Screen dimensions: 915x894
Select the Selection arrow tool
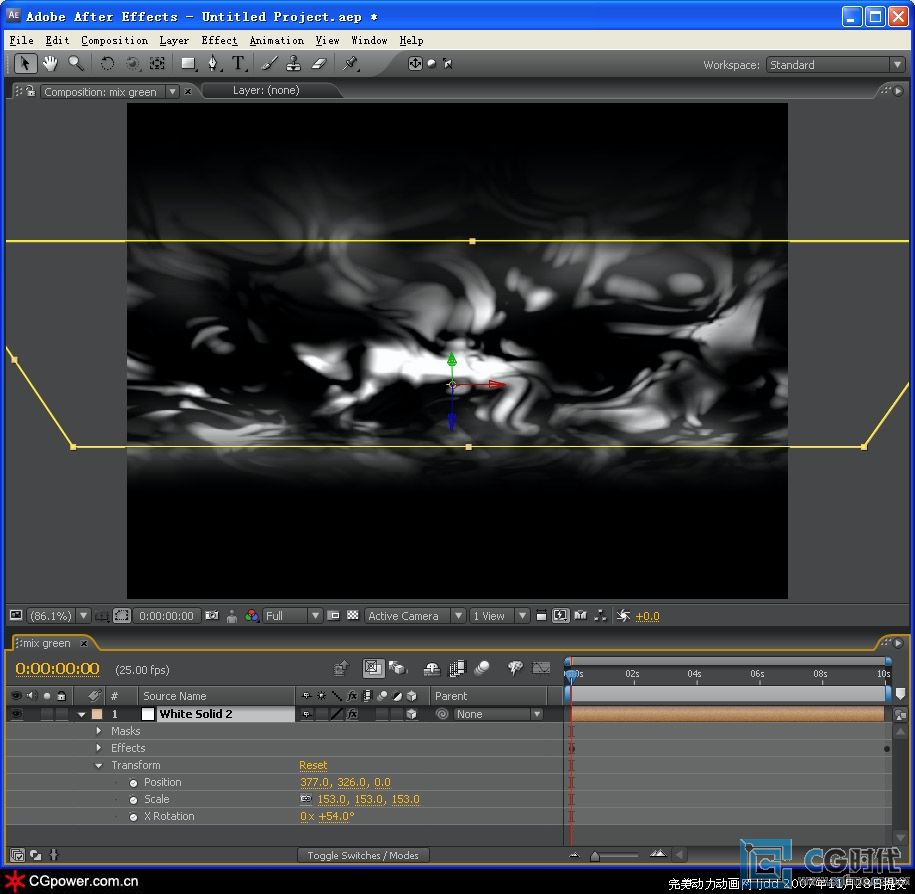tap(25, 63)
